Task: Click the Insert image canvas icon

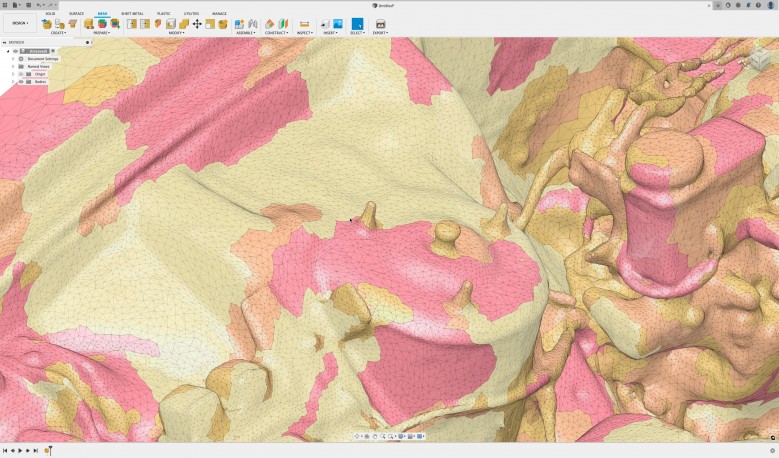Action: pos(337,23)
